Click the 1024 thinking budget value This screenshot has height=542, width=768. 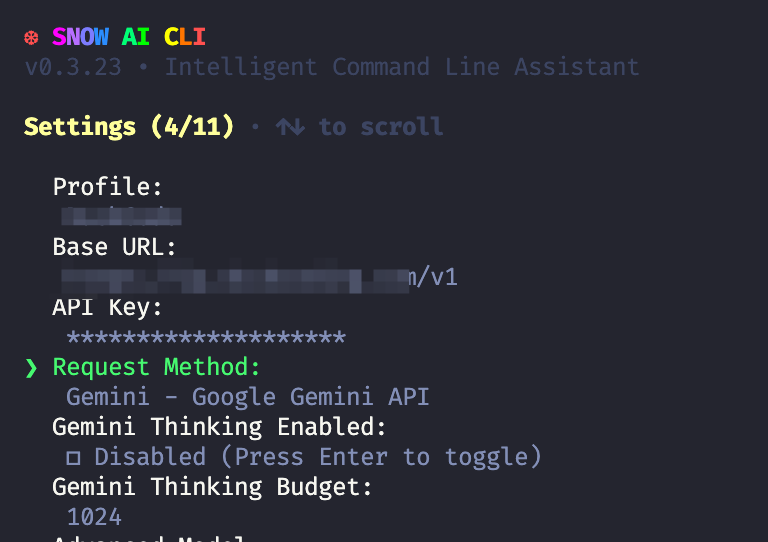coord(94,518)
